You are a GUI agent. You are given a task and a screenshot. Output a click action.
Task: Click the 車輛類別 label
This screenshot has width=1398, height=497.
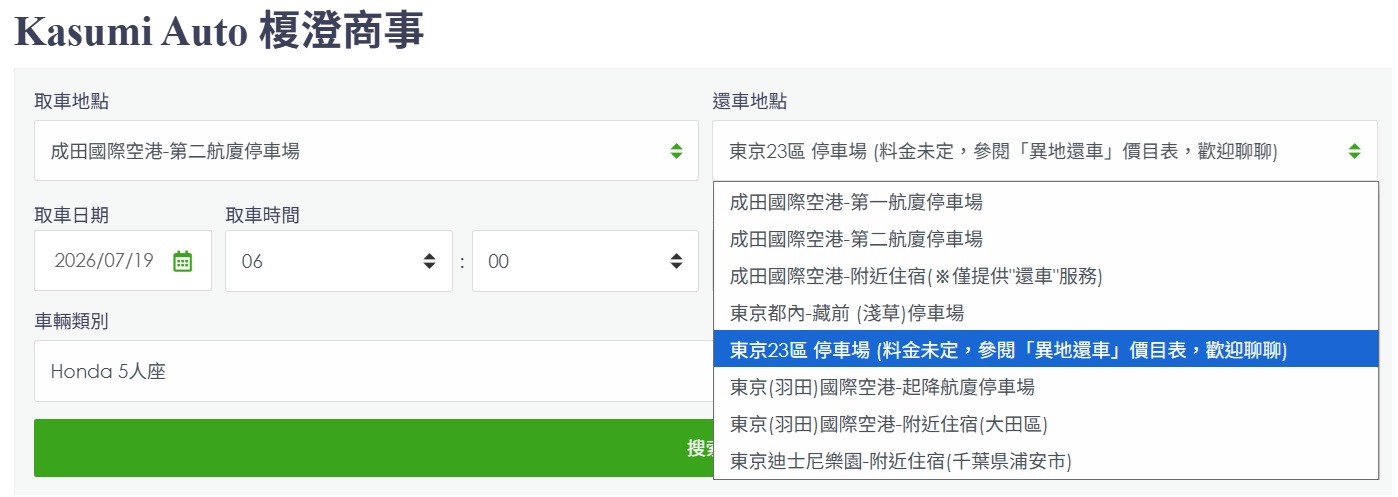click(x=71, y=321)
